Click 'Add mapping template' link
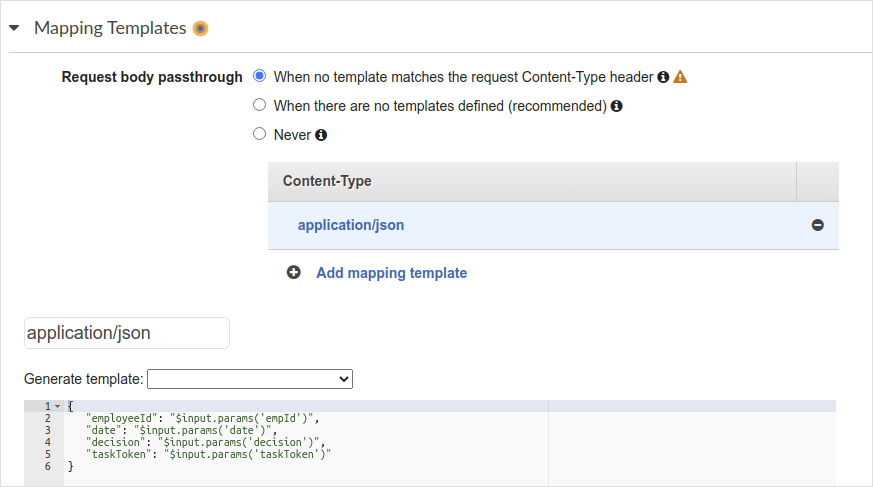The height and width of the screenshot is (487, 873). (x=391, y=273)
